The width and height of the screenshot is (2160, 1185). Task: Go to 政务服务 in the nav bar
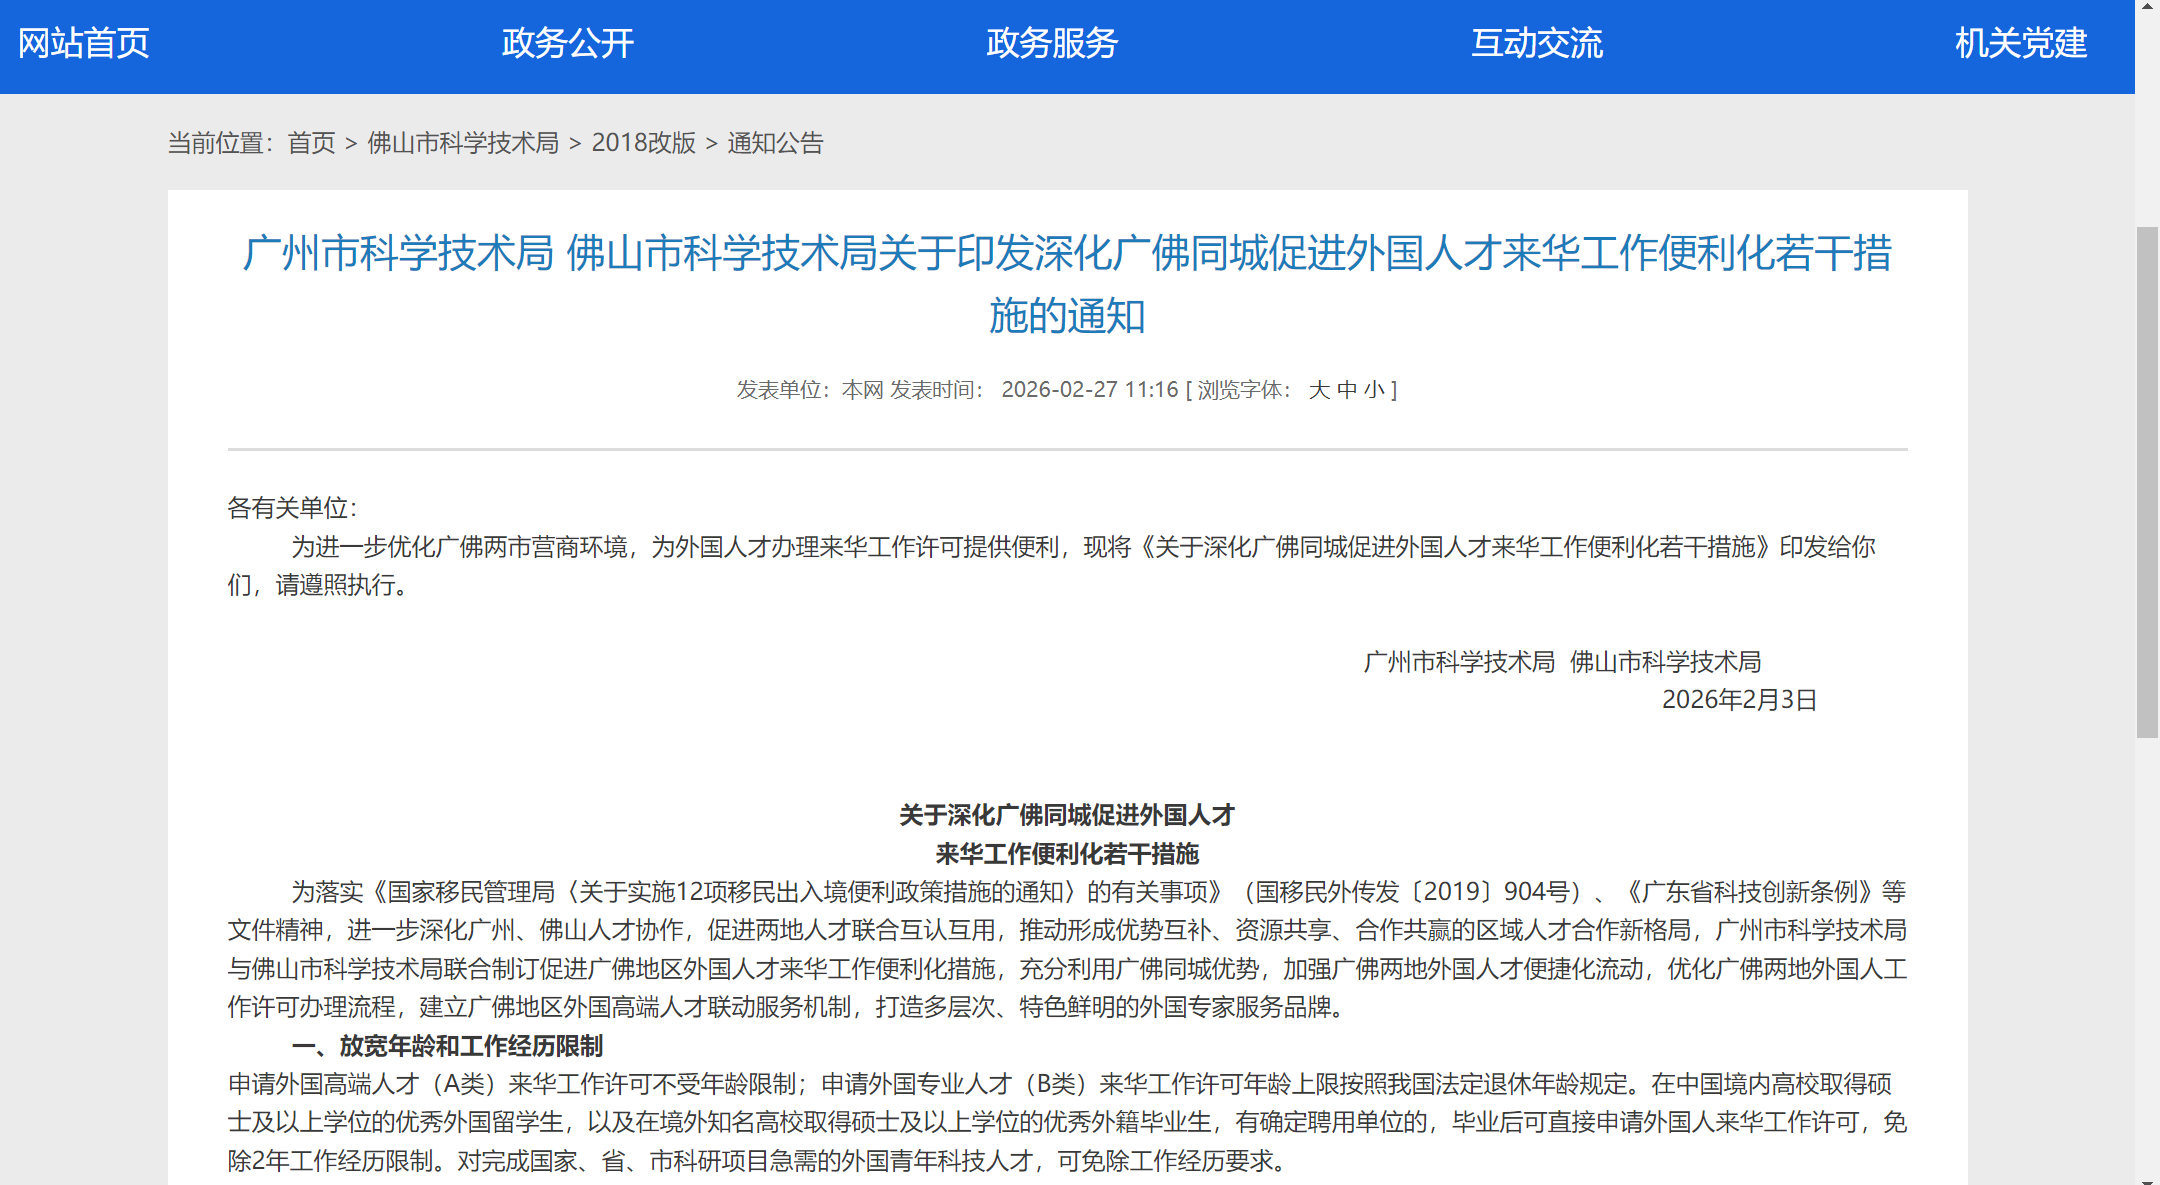1052,43
